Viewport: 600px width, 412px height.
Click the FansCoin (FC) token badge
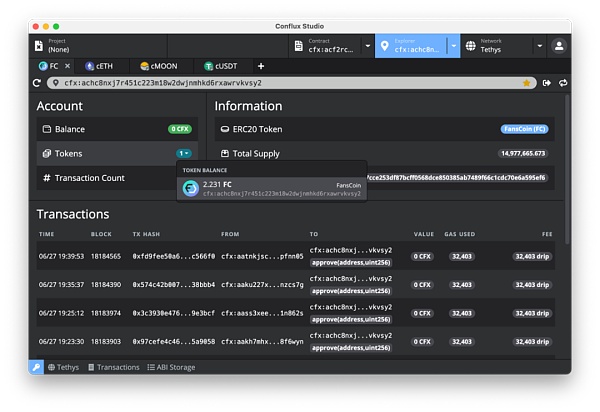point(524,129)
